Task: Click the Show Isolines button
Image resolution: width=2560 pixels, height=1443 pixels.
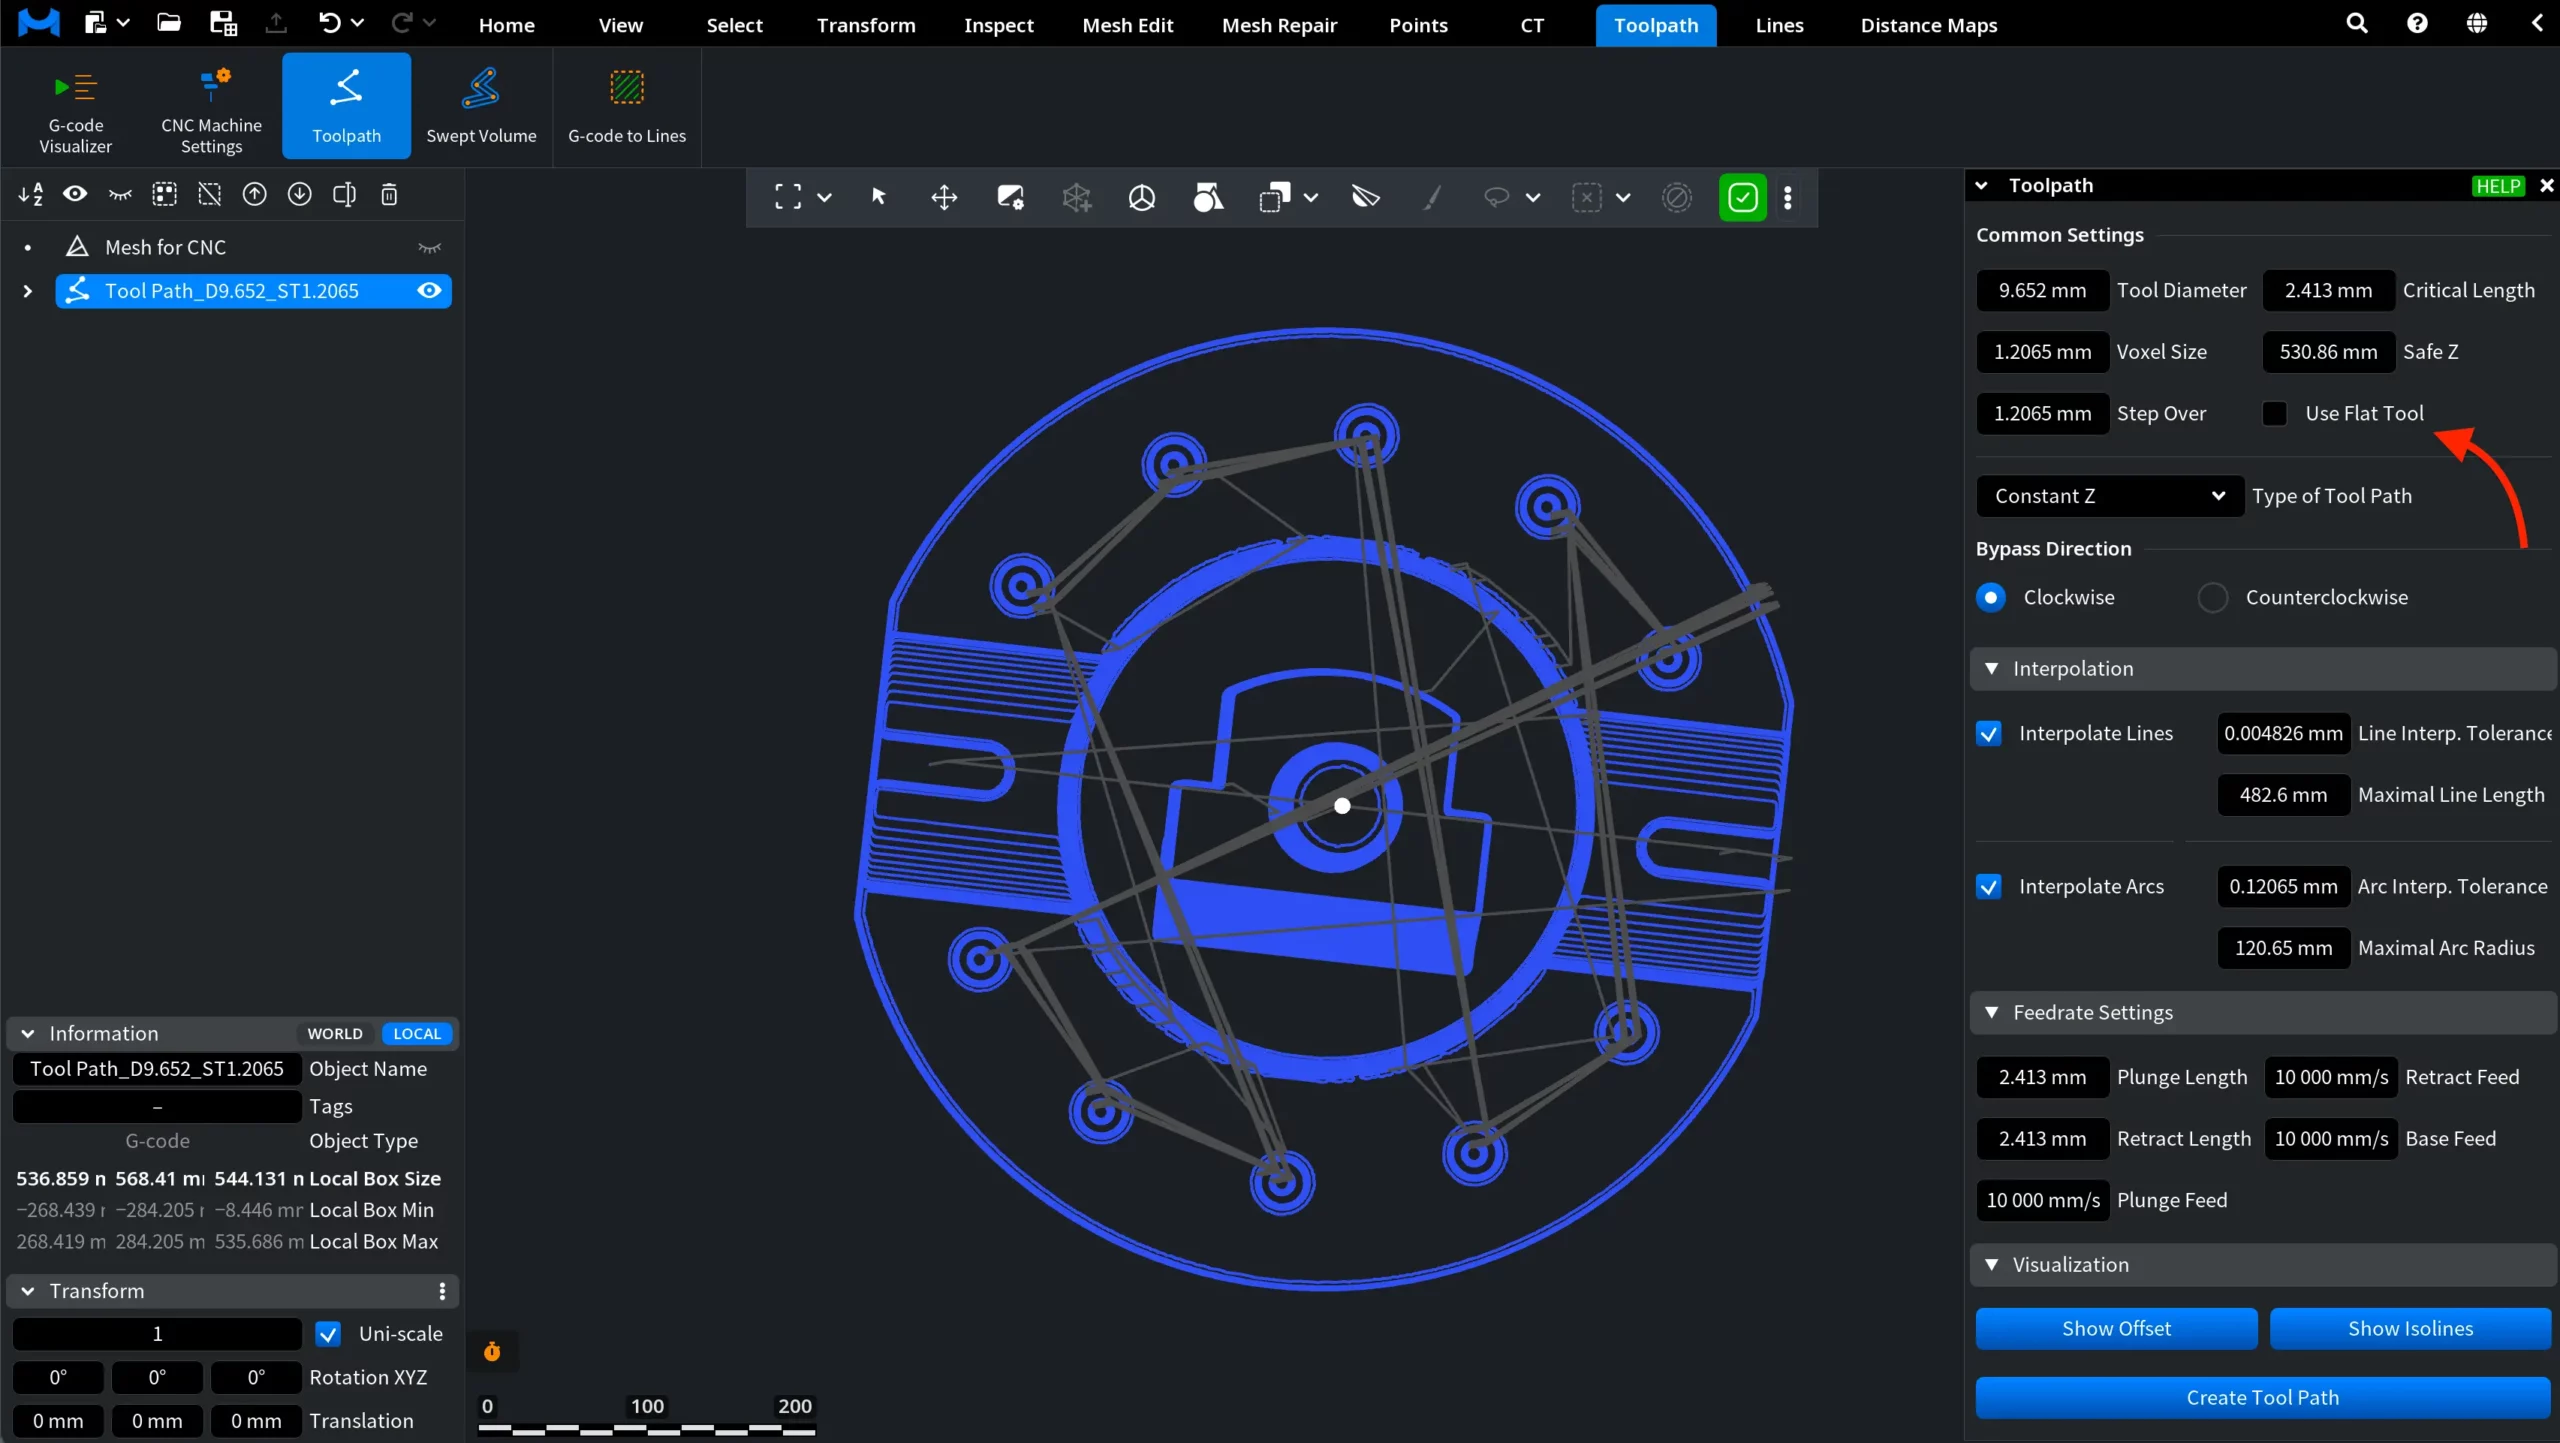Action: coord(2410,1328)
